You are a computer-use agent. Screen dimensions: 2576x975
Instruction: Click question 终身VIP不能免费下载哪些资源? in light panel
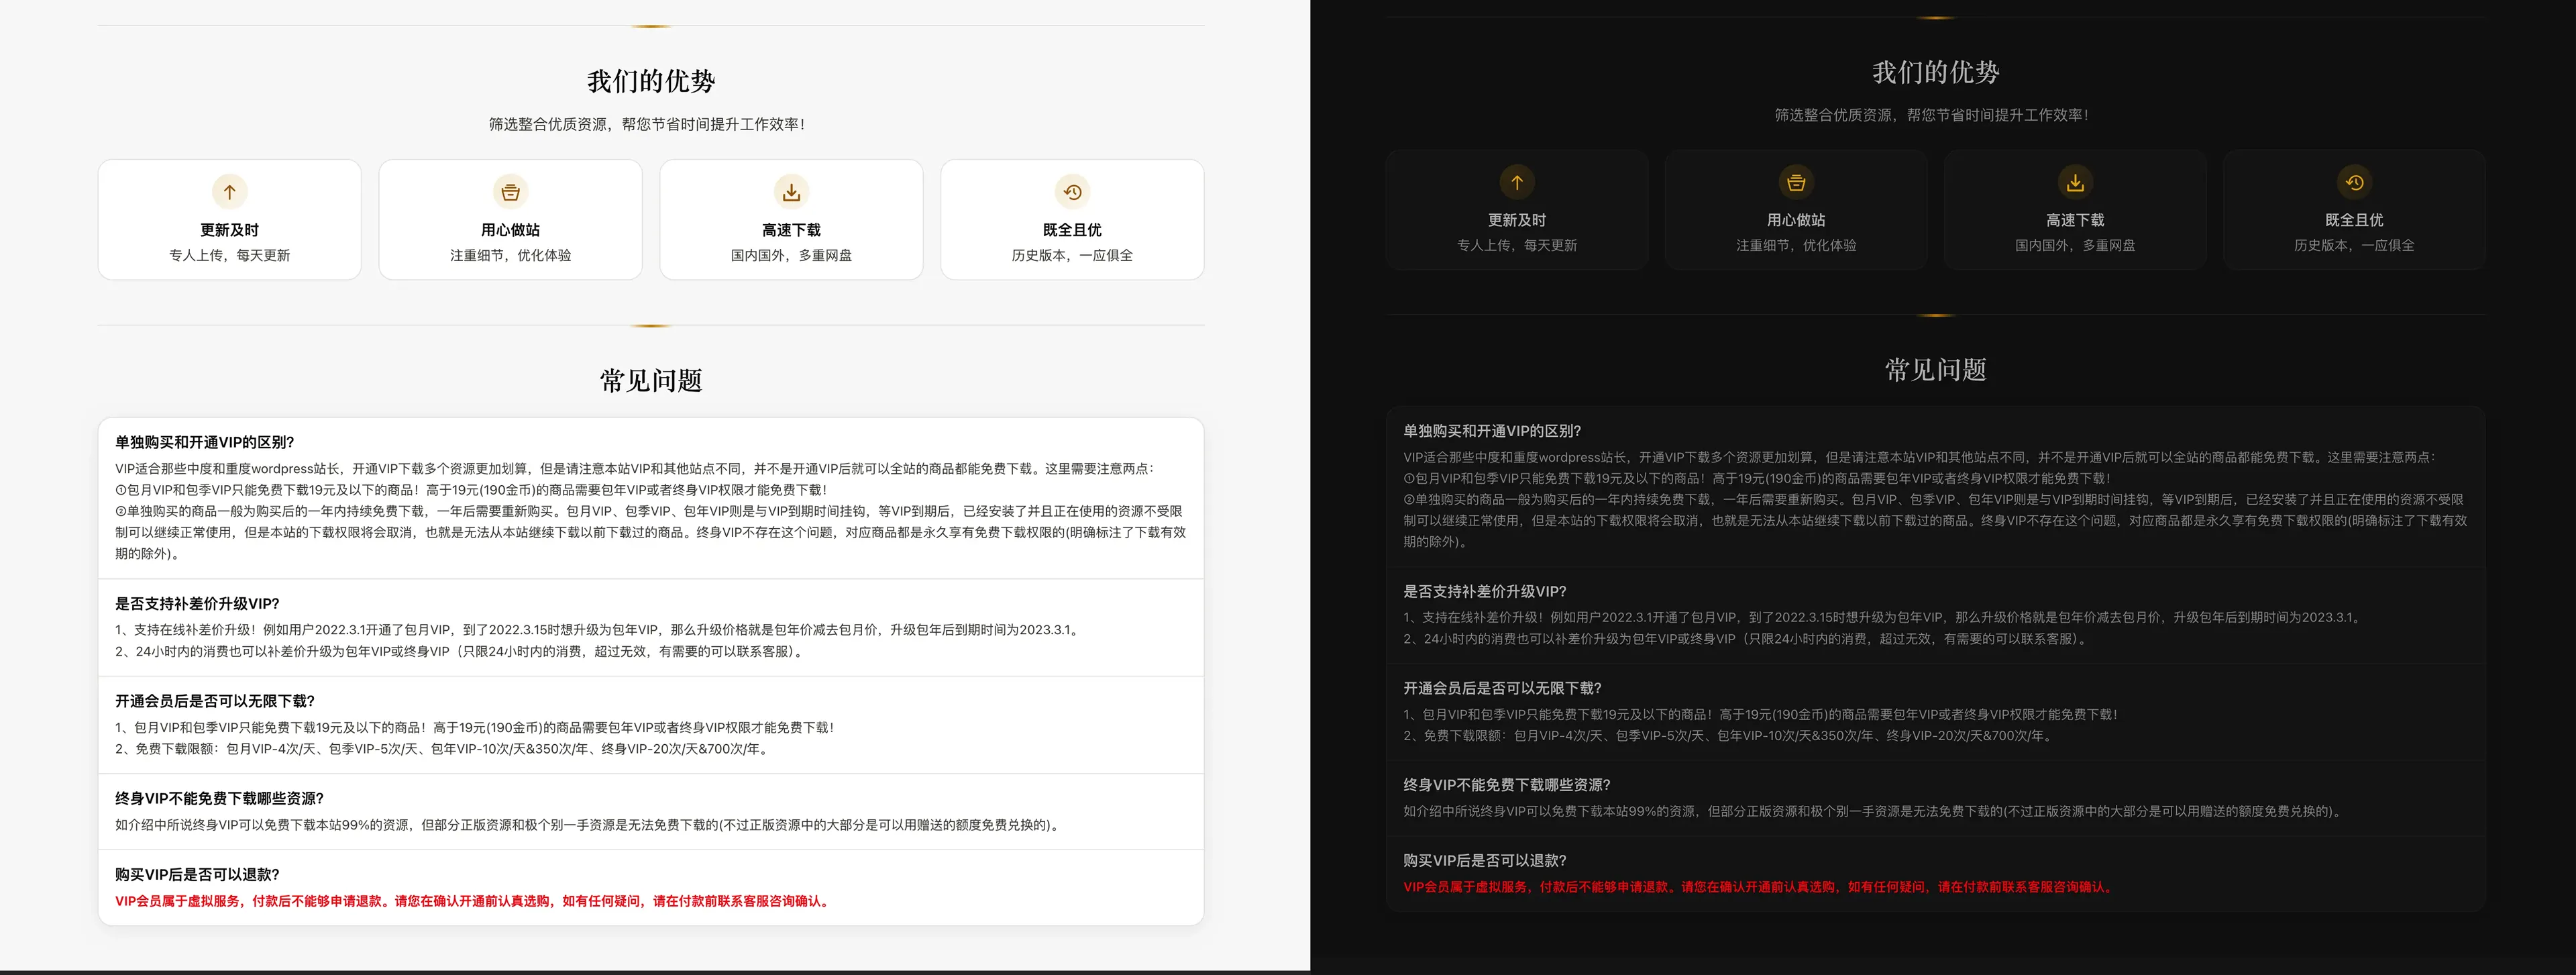(219, 798)
